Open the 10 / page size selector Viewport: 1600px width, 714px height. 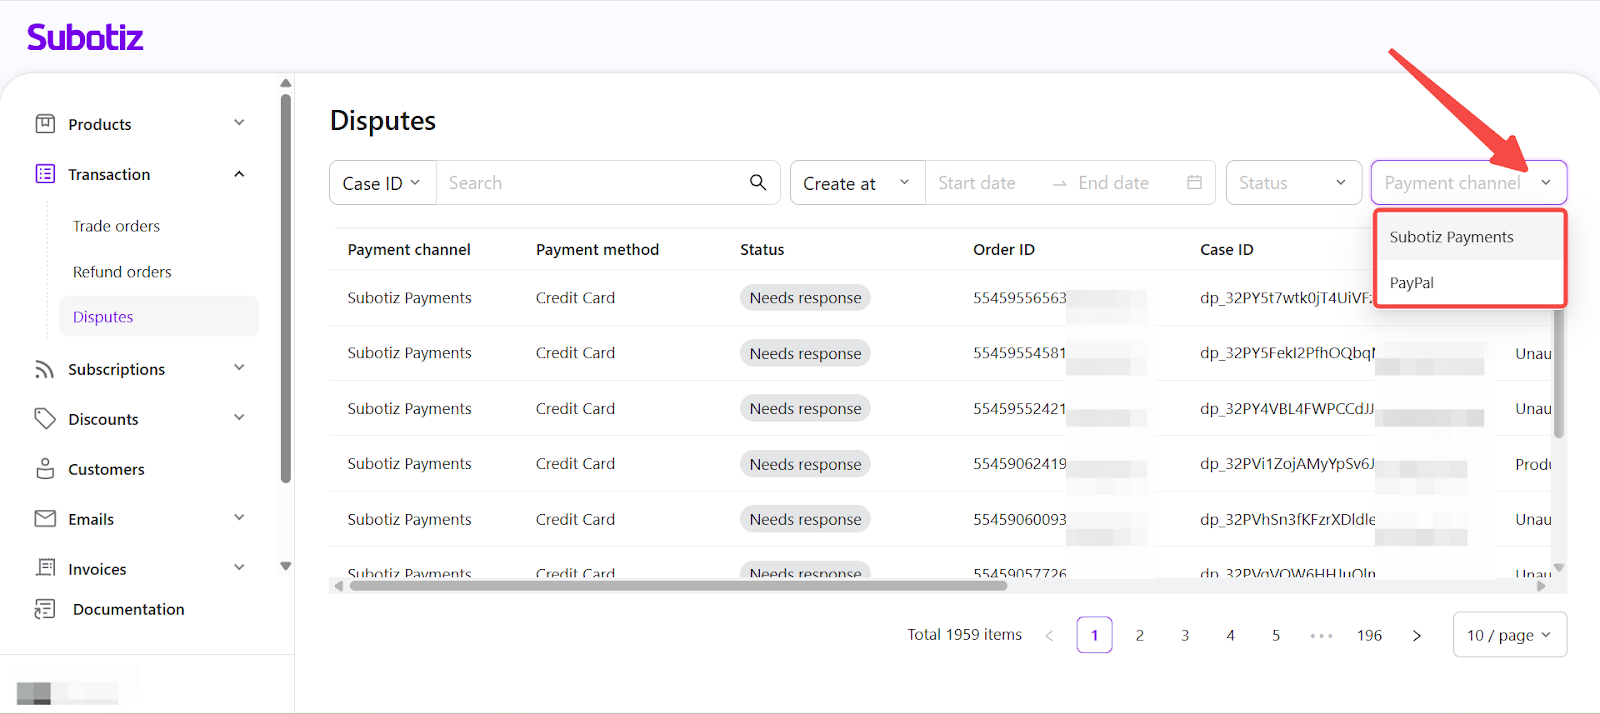click(x=1508, y=635)
